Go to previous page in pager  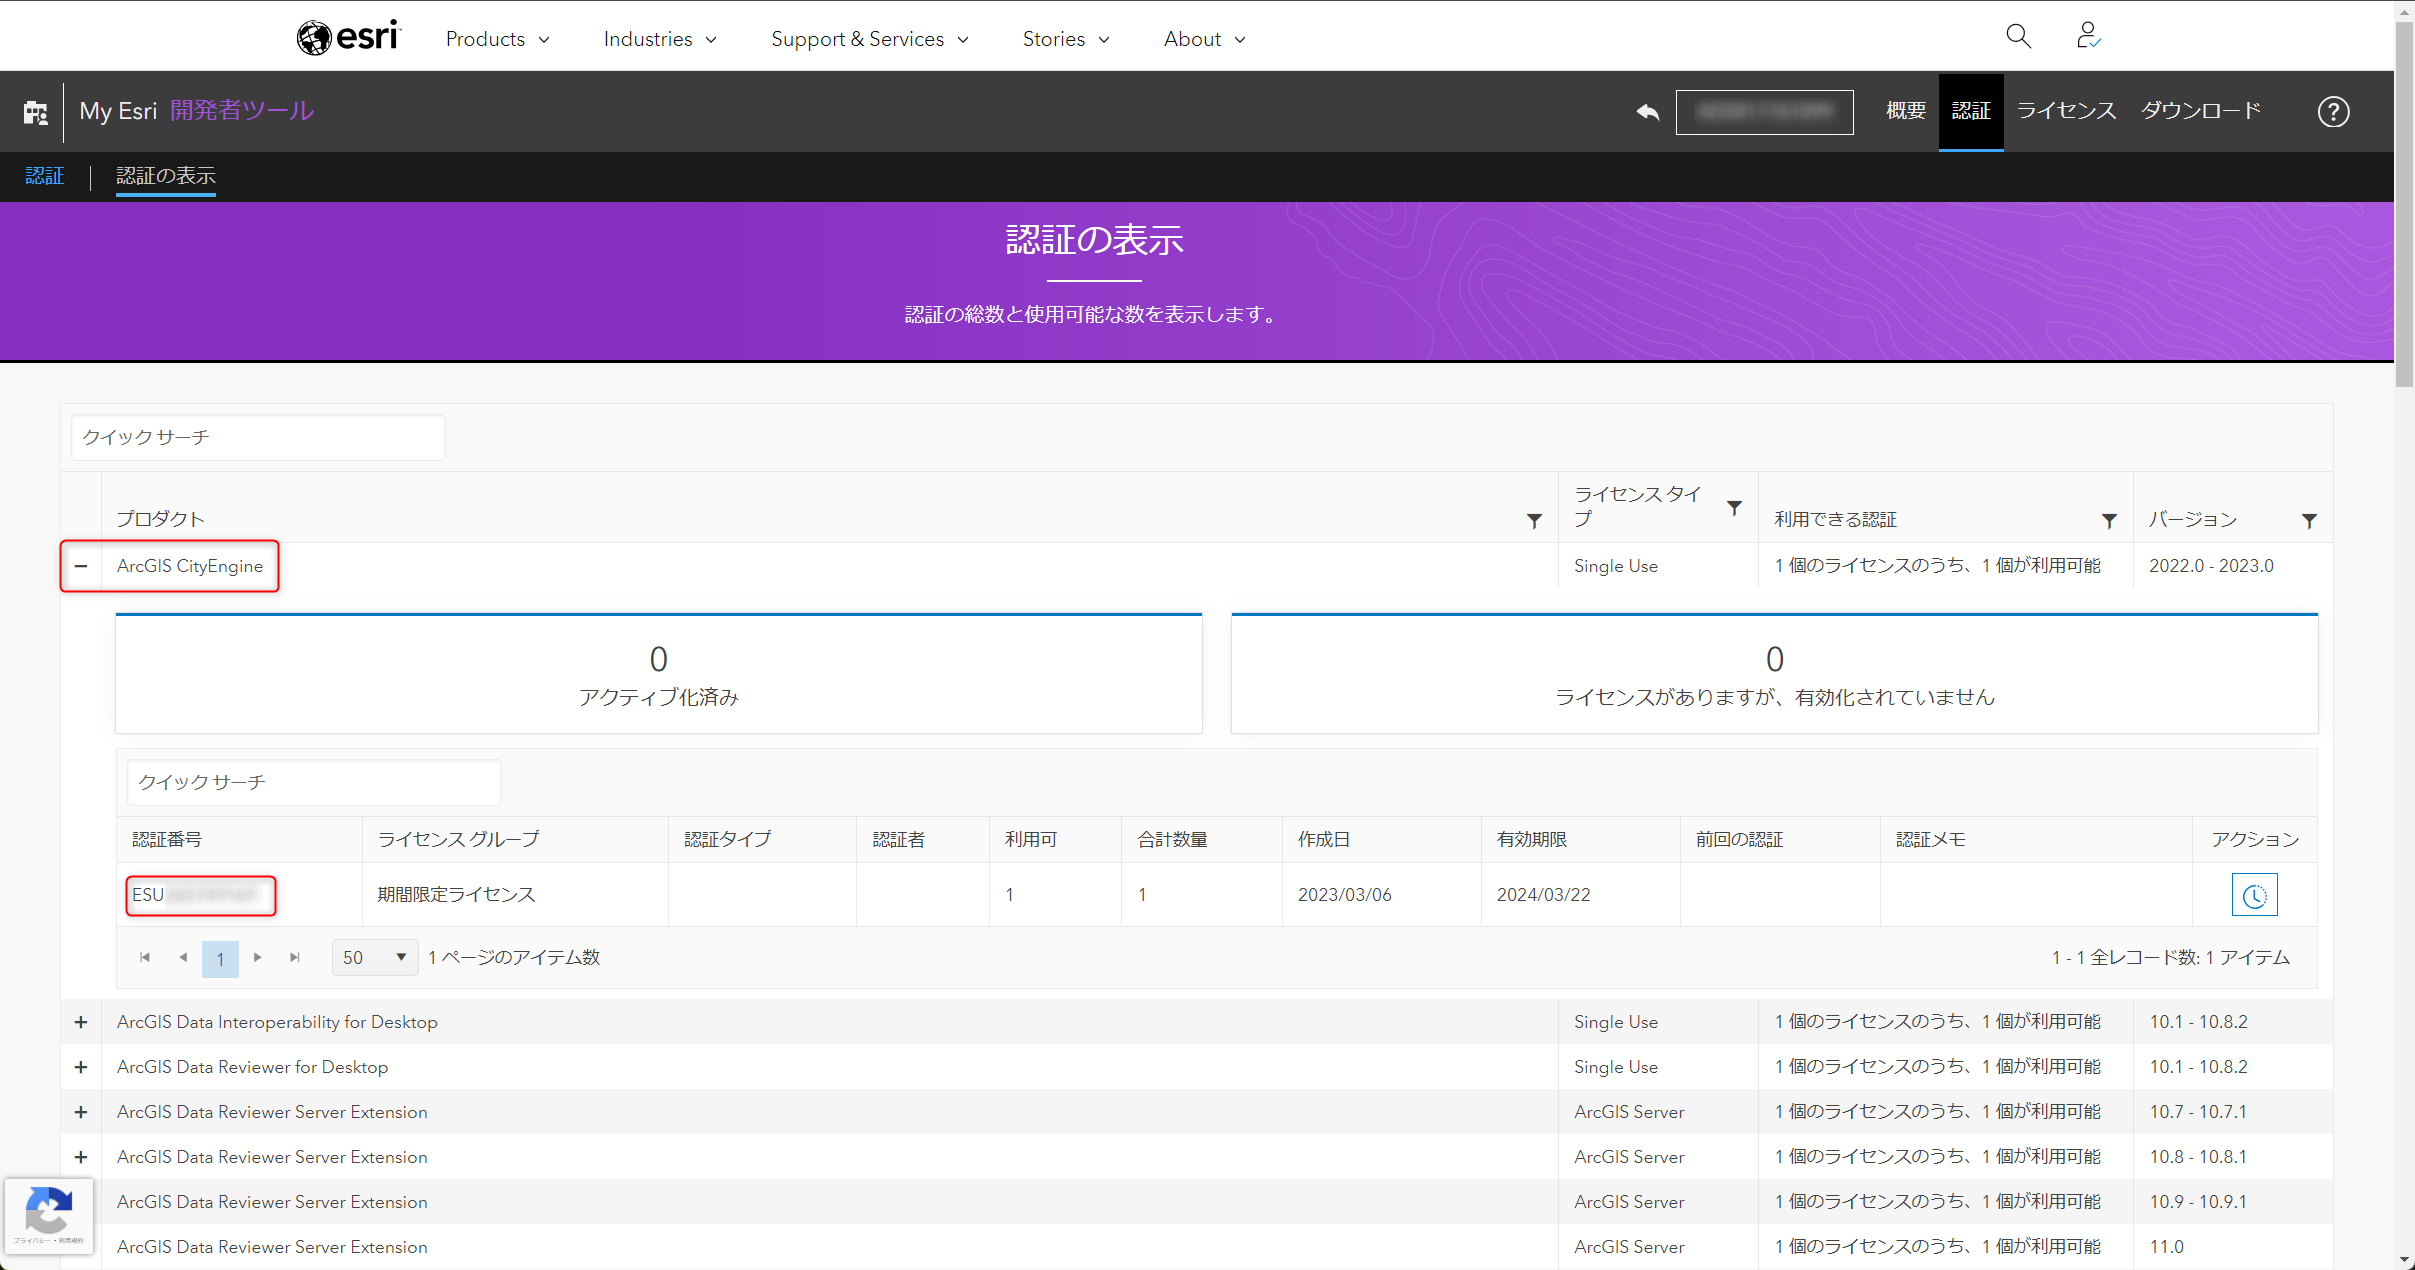tap(183, 958)
